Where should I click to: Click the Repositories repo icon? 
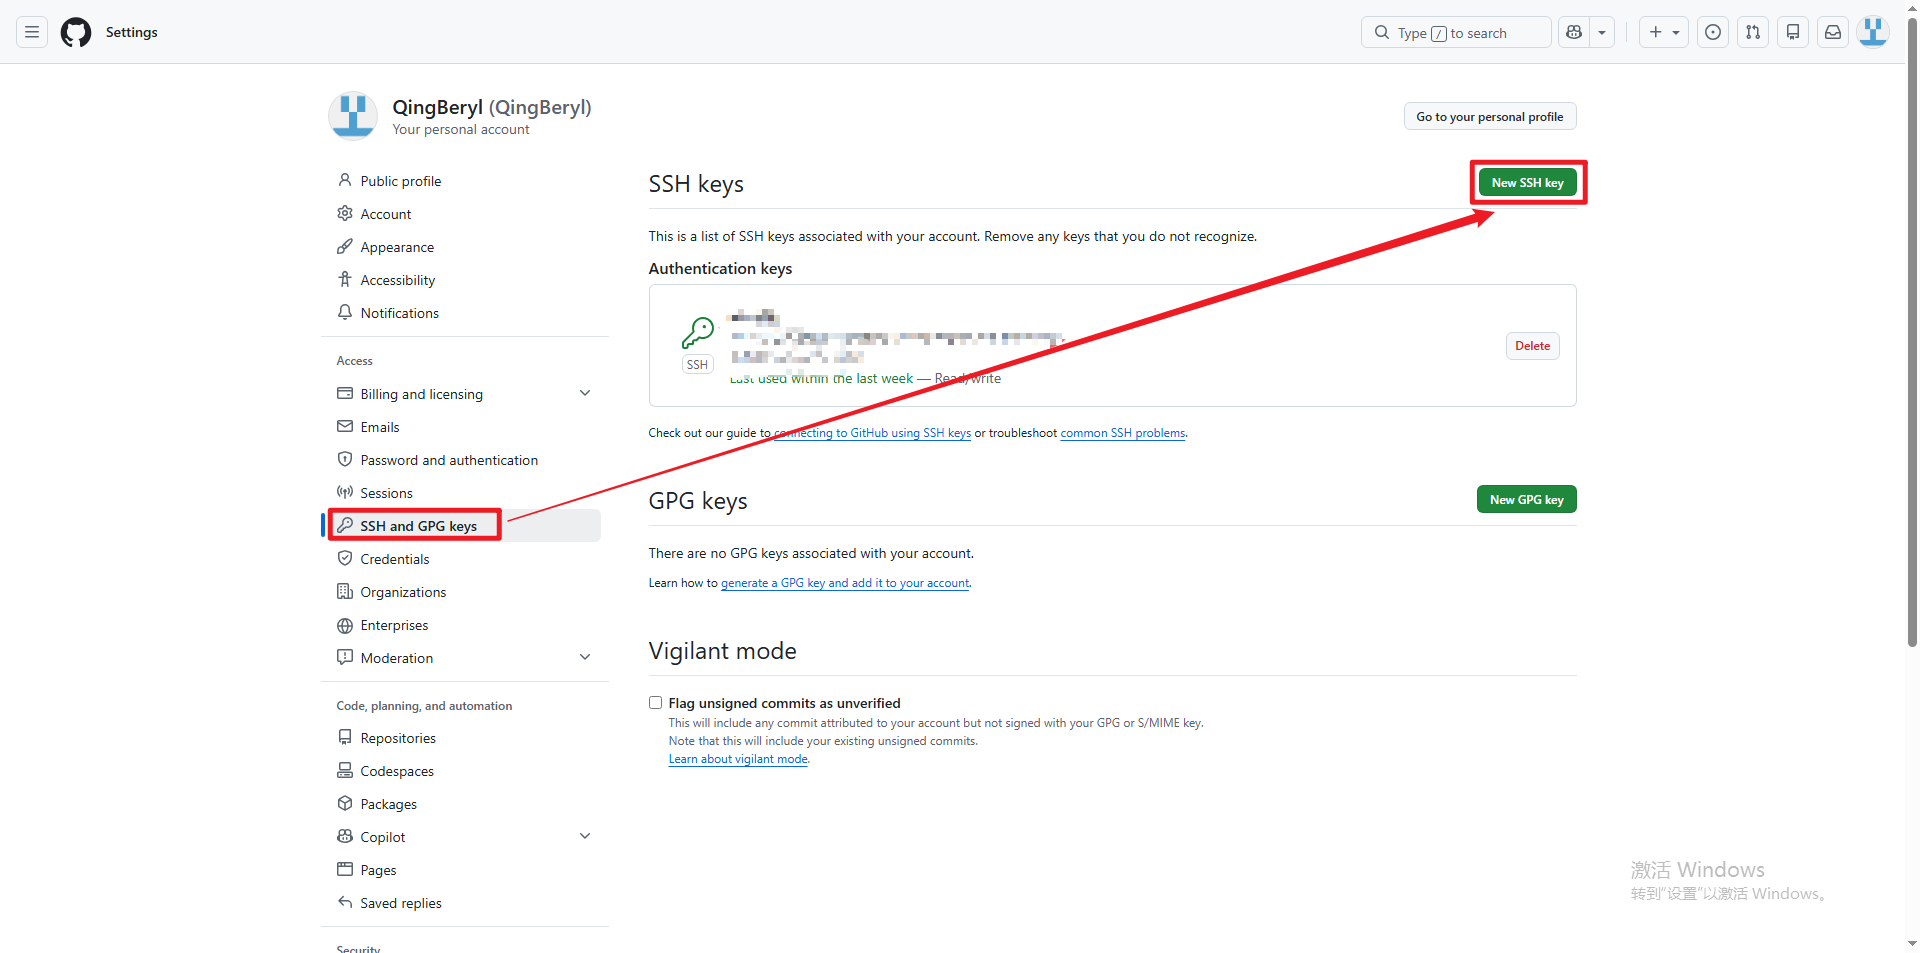[345, 737]
